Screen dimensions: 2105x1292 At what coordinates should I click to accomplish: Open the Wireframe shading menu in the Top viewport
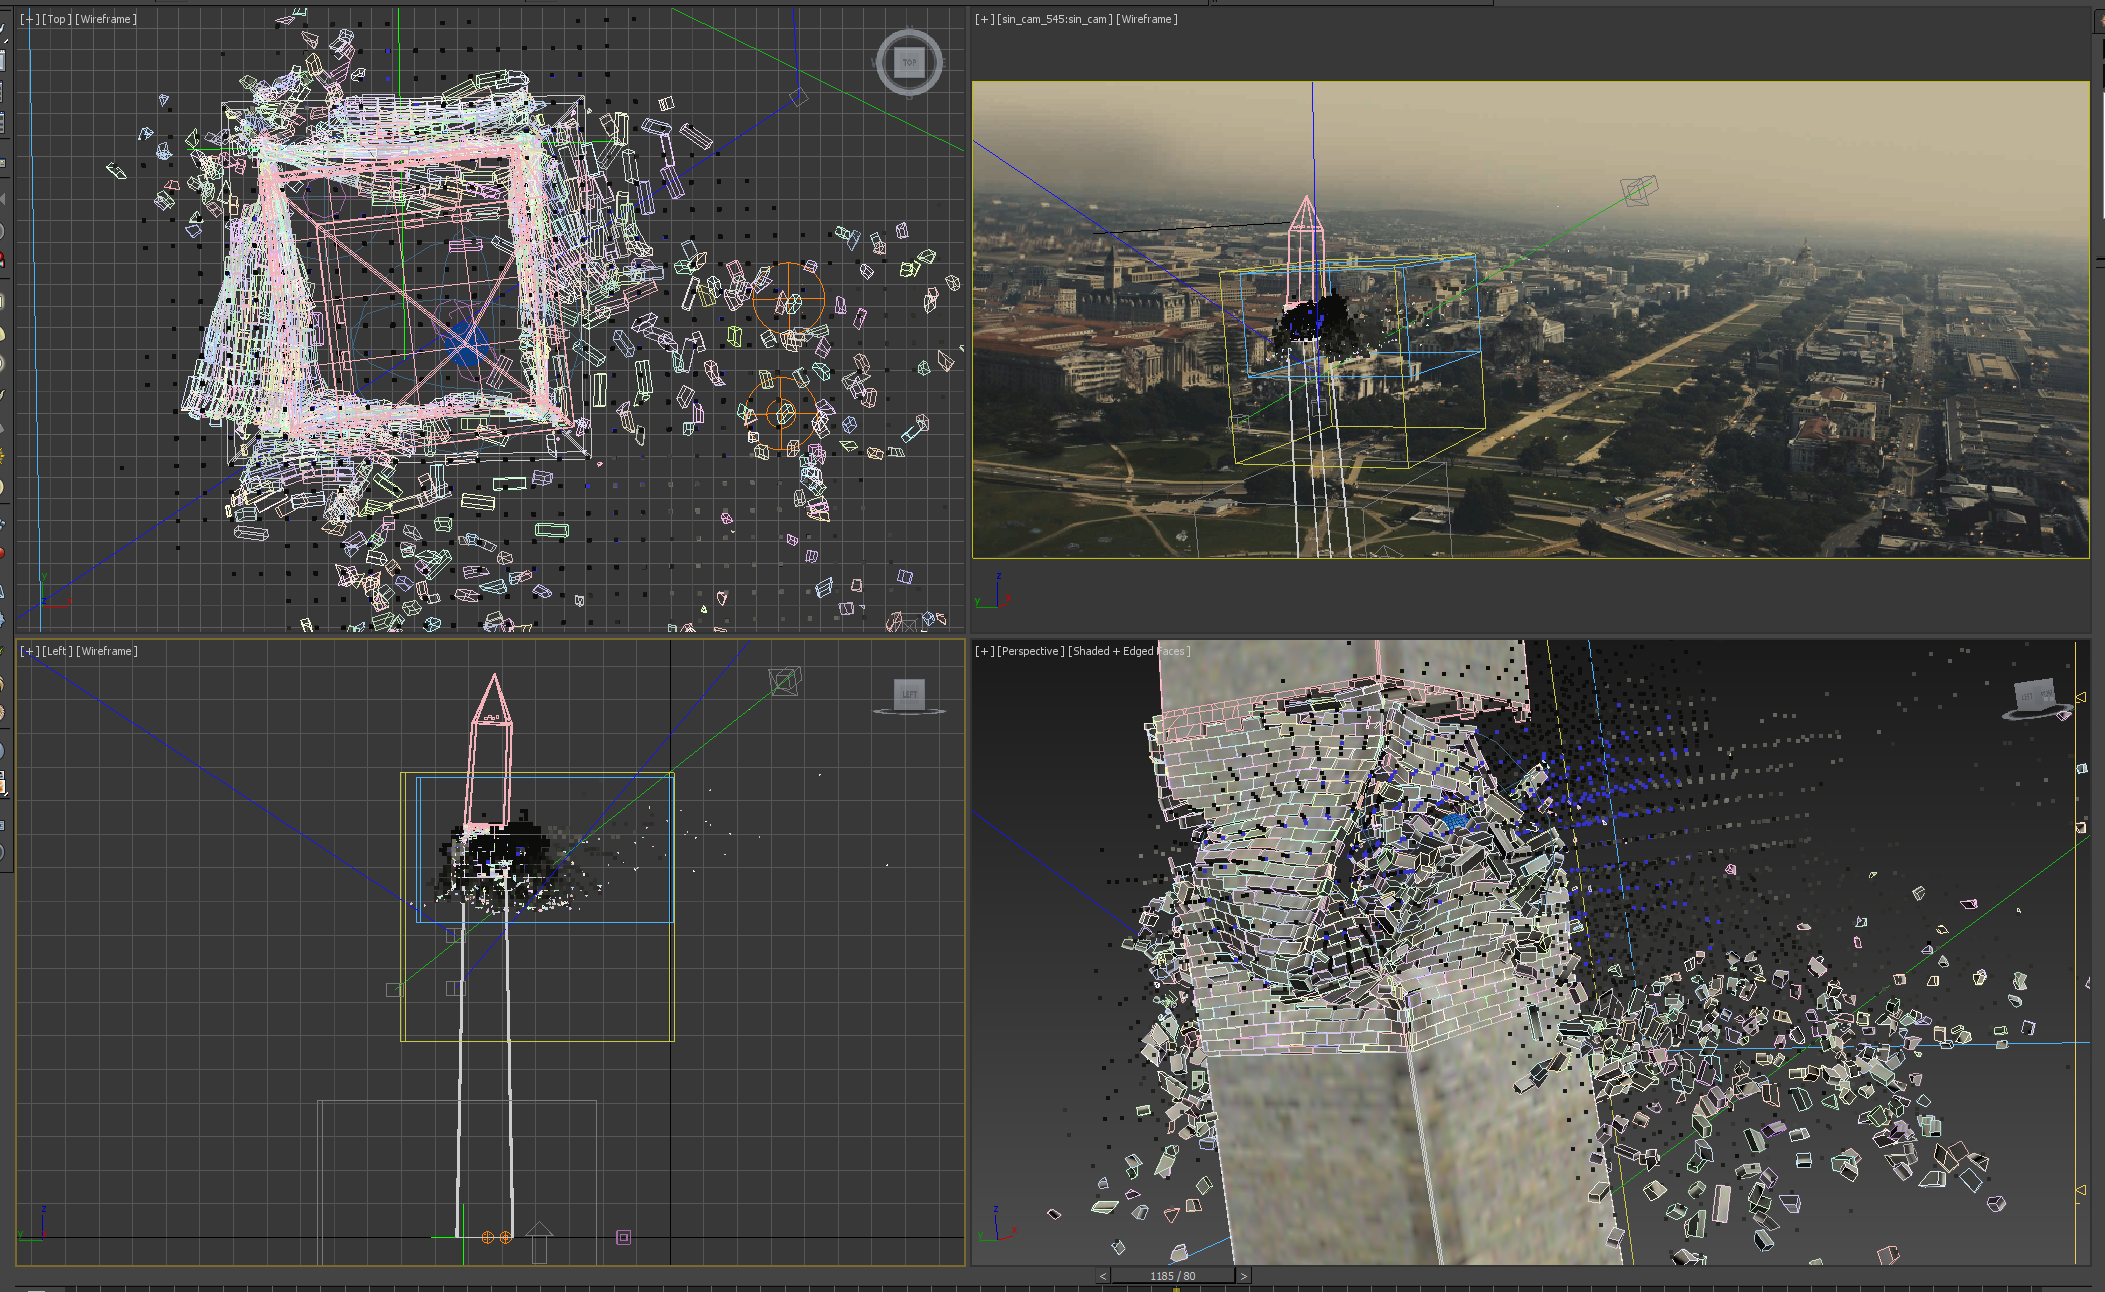click(x=106, y=19)
